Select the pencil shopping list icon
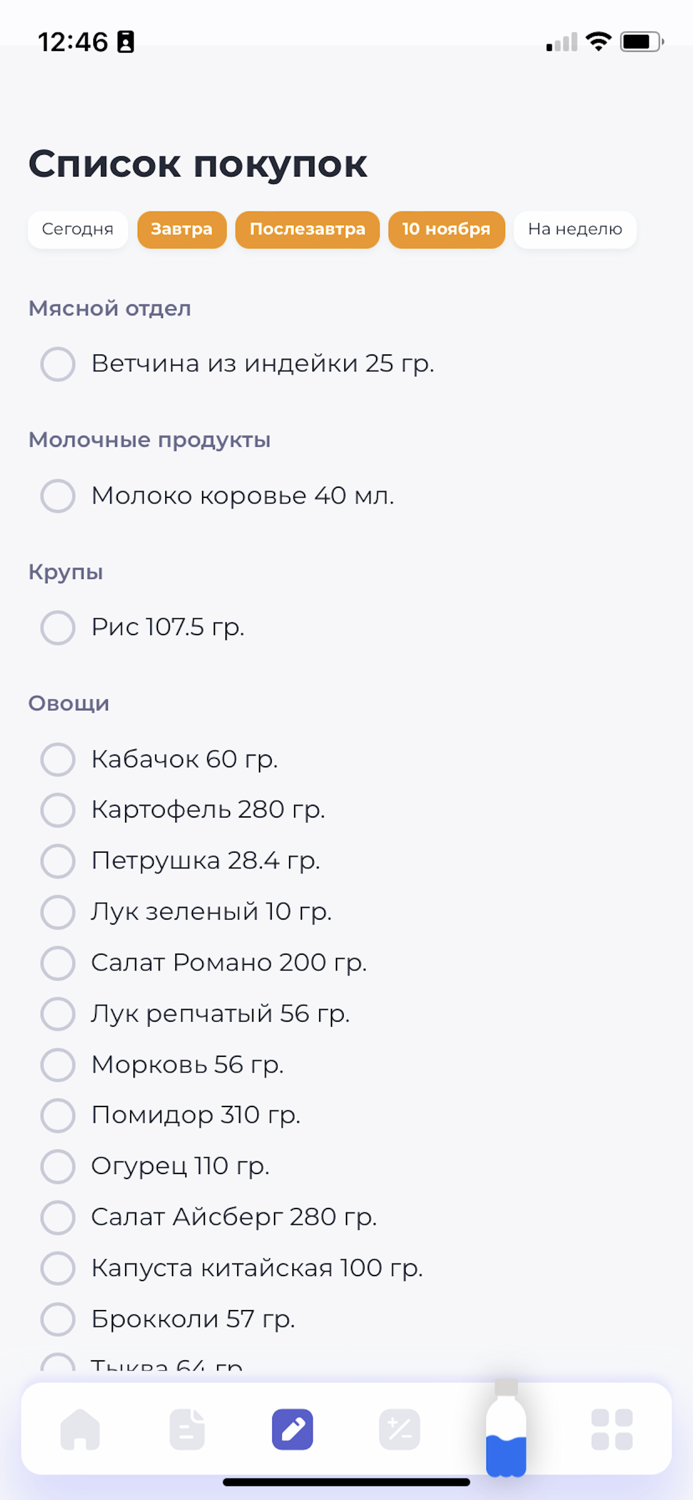The image size is (693, 1500). pyautogui.click(x=293, y=1429)
